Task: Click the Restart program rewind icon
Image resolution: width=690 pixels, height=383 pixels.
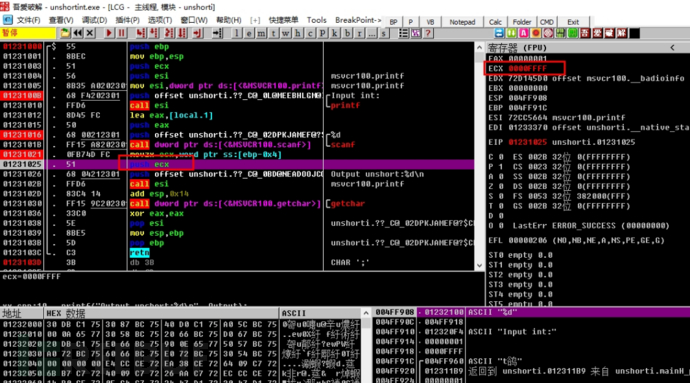Action: (78, 33)
